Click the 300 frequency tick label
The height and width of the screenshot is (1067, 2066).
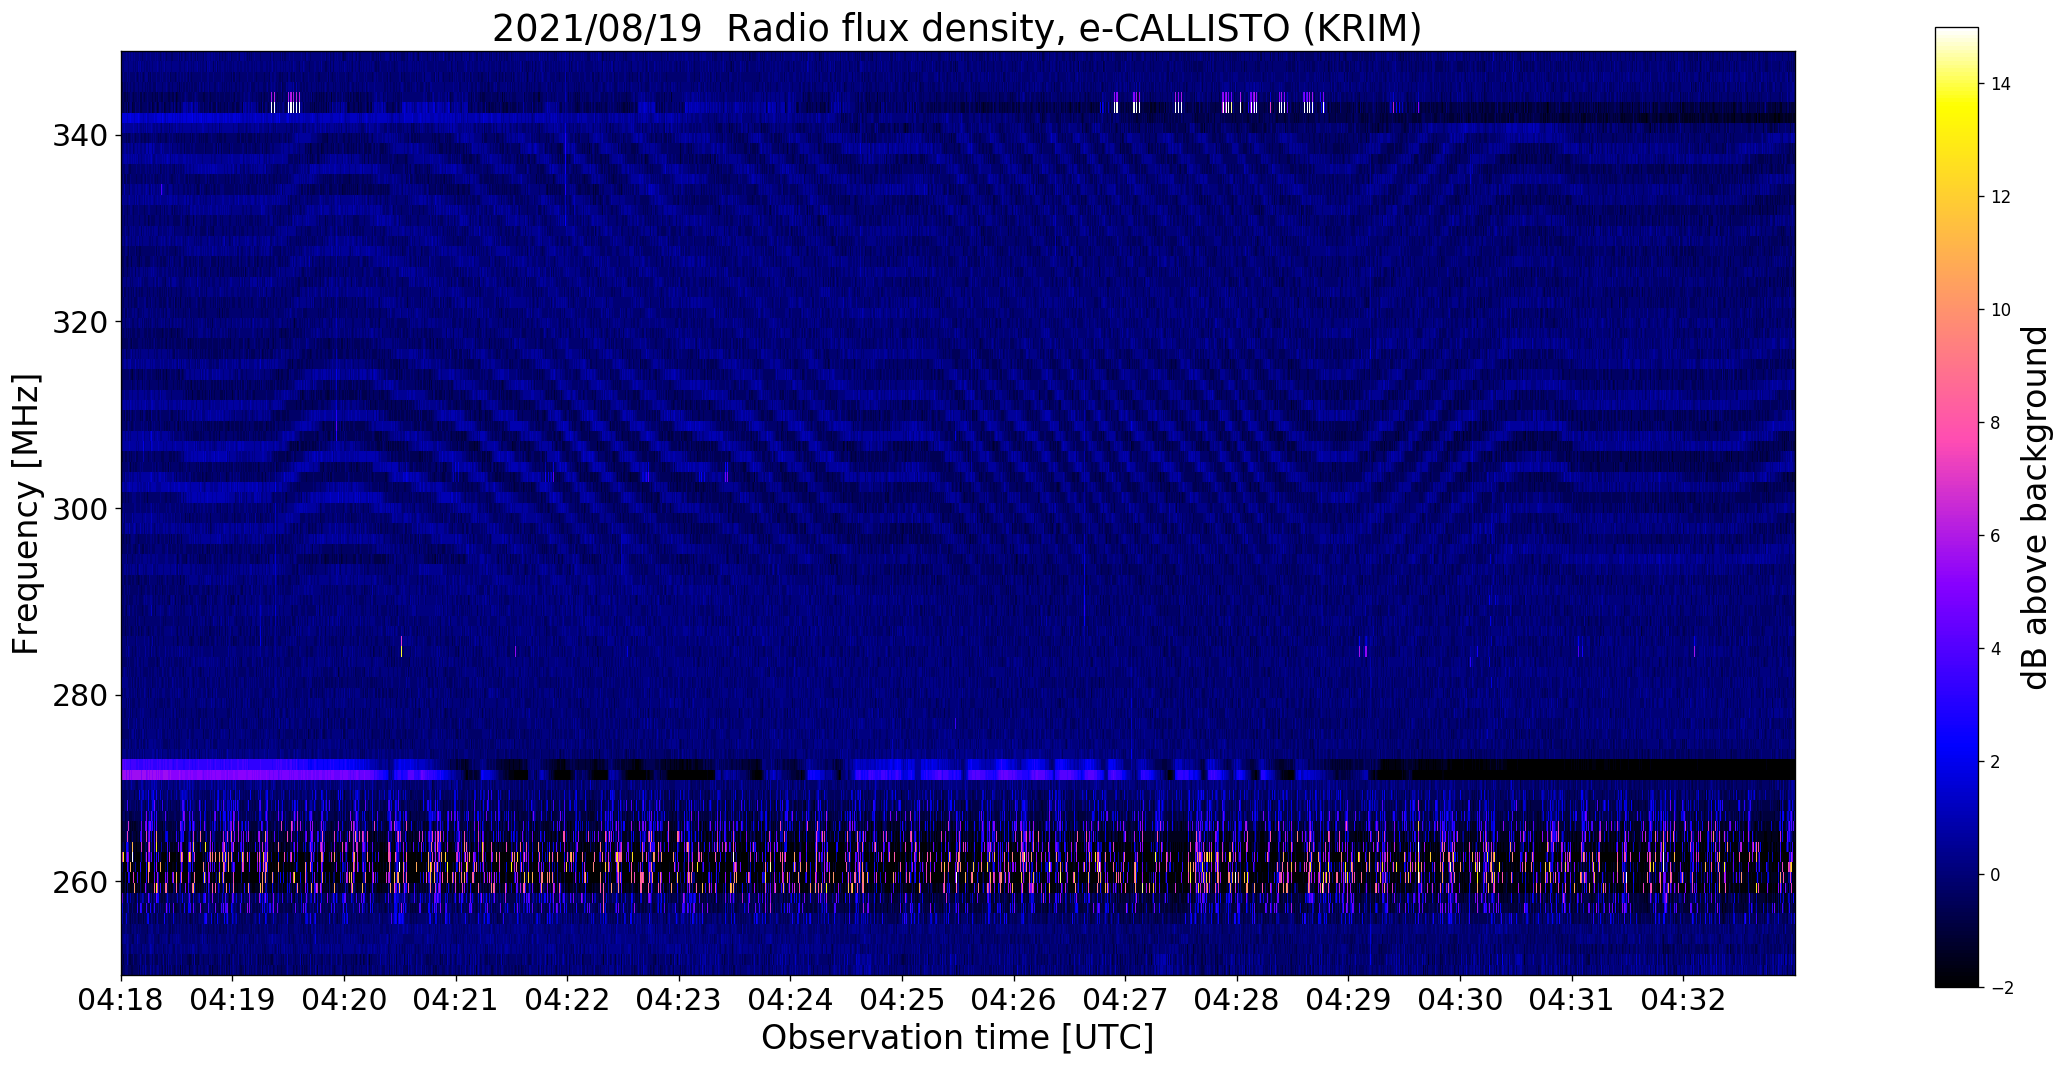(x=81, y=509)
